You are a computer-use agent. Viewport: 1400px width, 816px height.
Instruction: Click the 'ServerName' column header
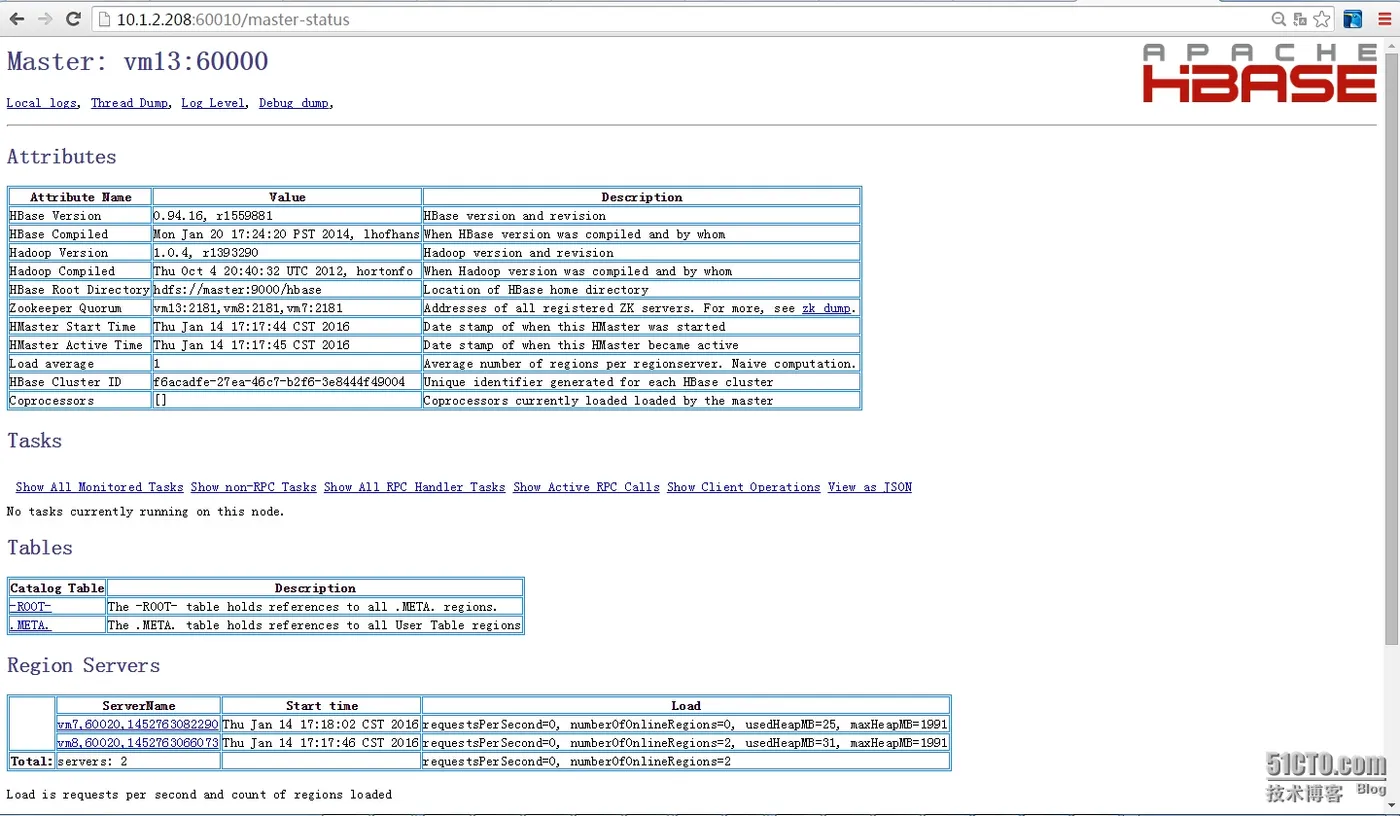138,706
